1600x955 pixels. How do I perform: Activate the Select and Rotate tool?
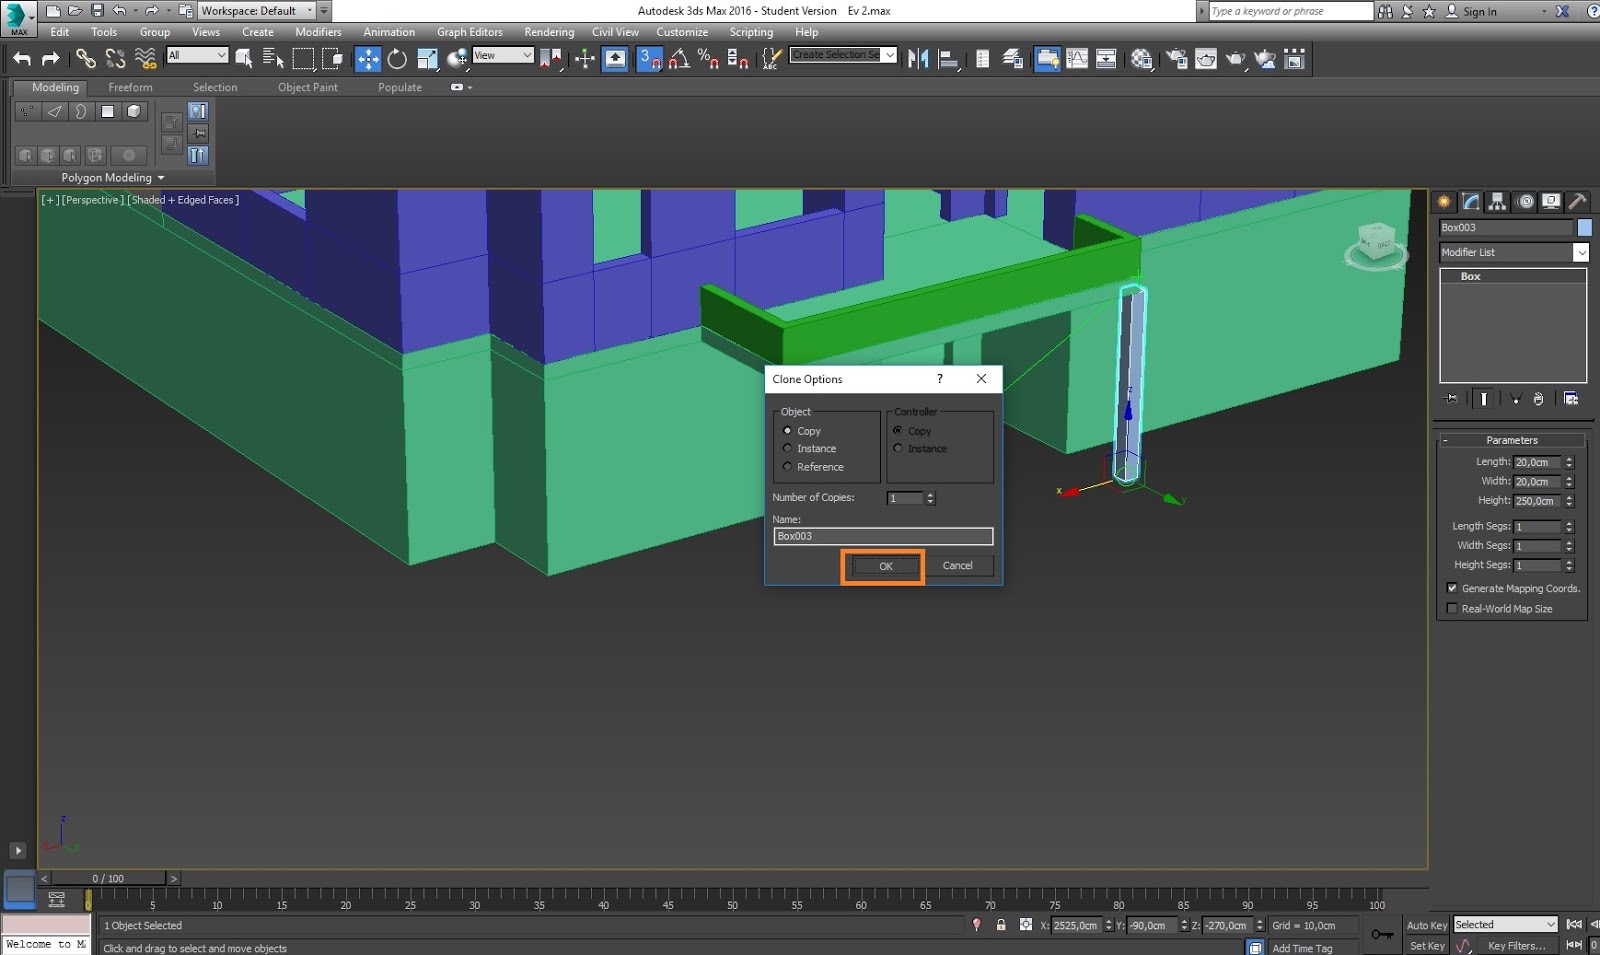pos(397,59)
